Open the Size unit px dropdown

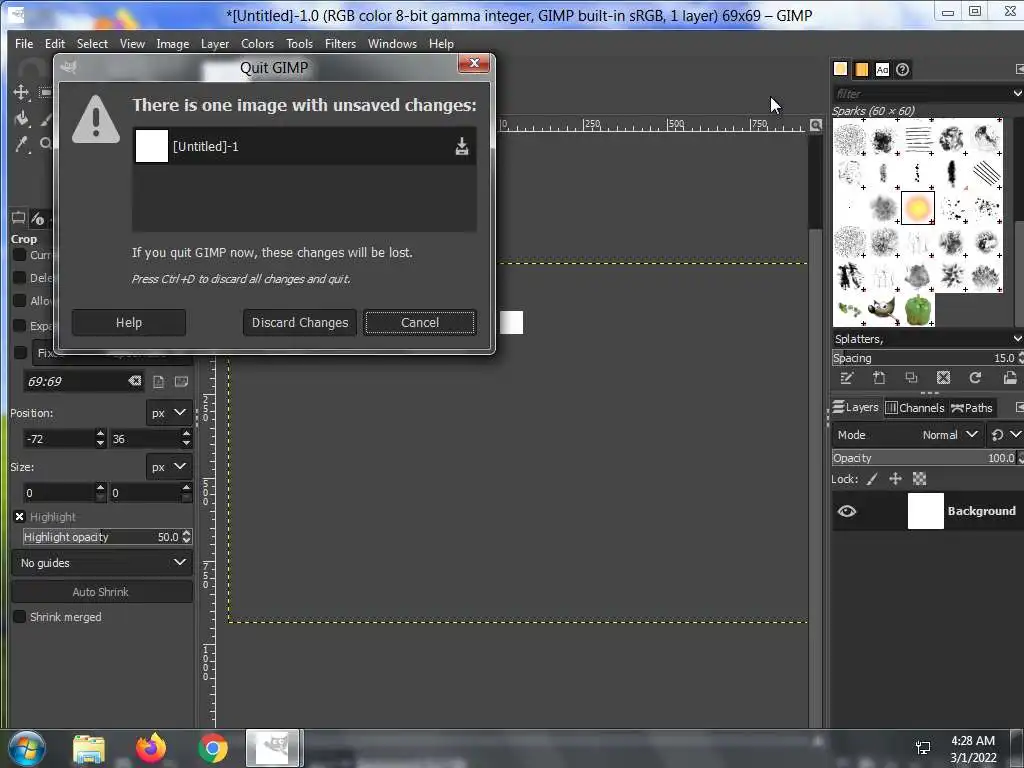pos(169,467)
